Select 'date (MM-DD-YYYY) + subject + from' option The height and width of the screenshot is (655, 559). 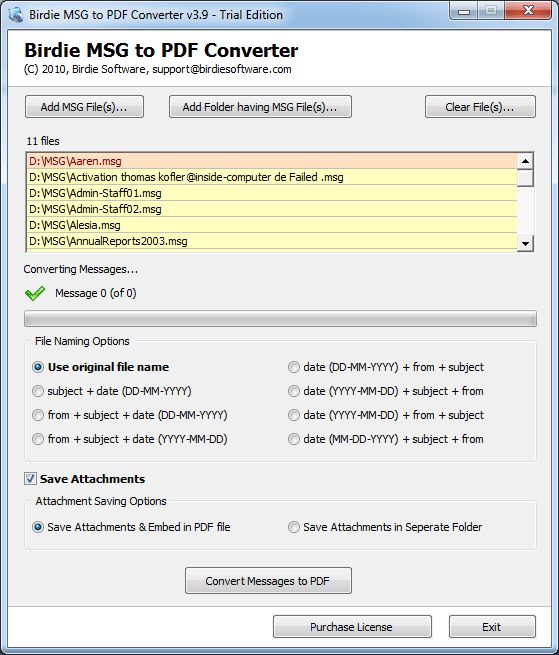pos(294,439)
